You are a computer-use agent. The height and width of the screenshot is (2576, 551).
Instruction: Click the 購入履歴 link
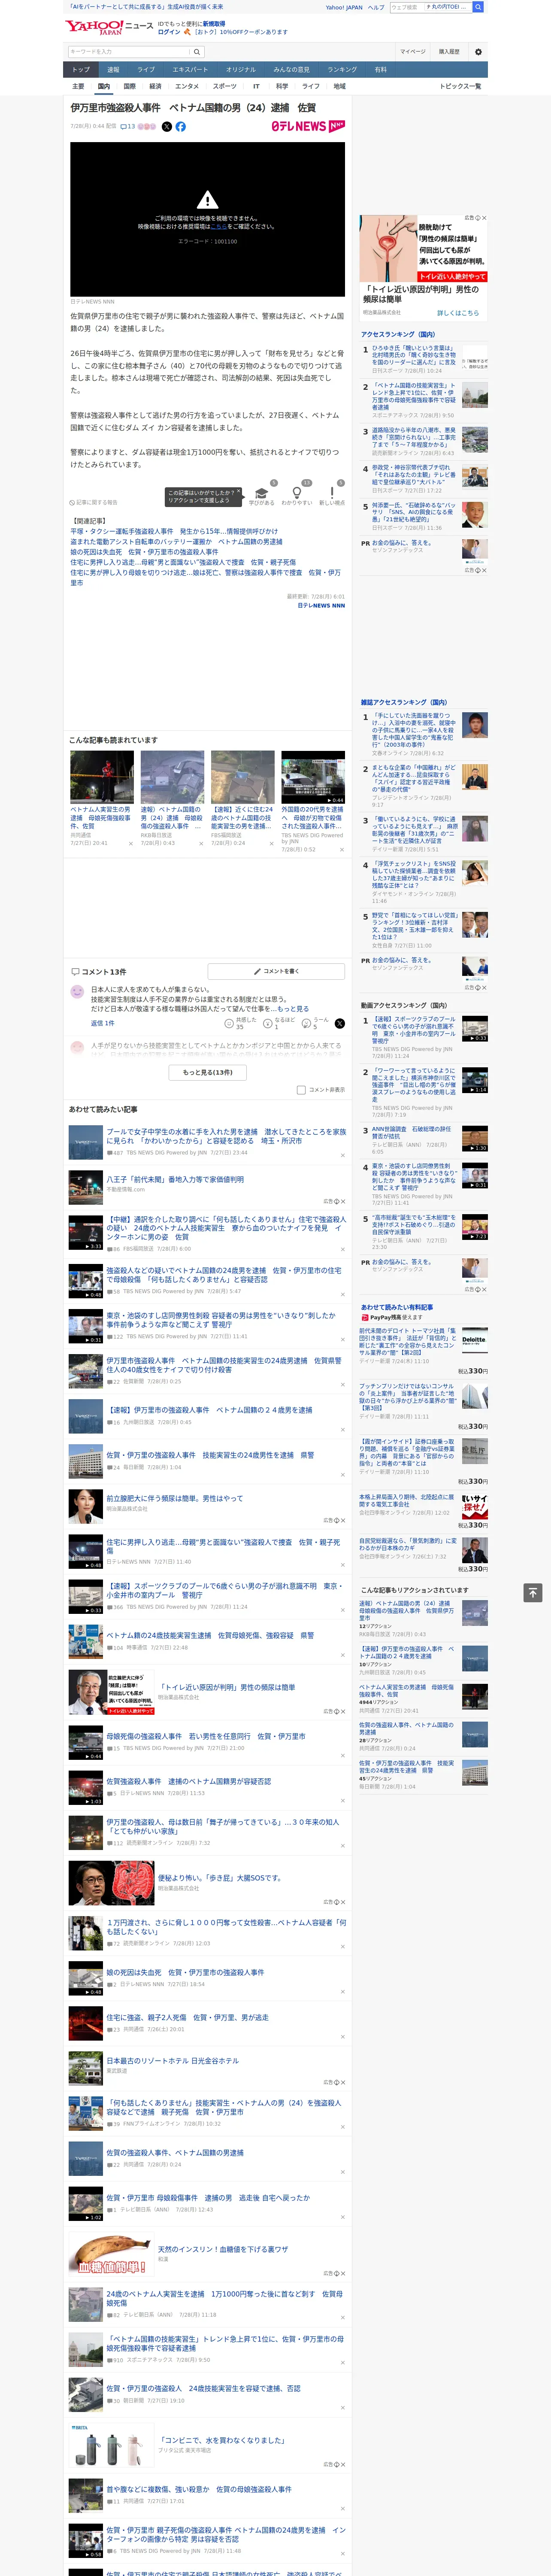click(449, 51)
